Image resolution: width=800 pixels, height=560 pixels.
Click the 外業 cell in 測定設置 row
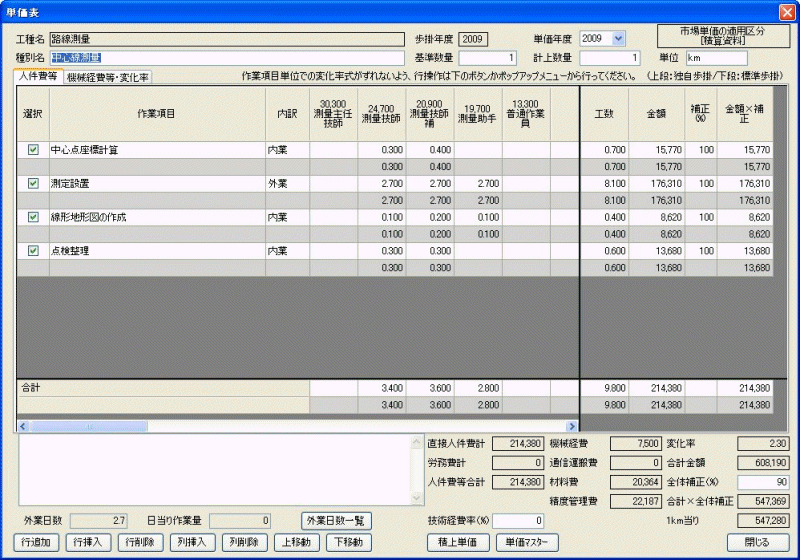287,184
